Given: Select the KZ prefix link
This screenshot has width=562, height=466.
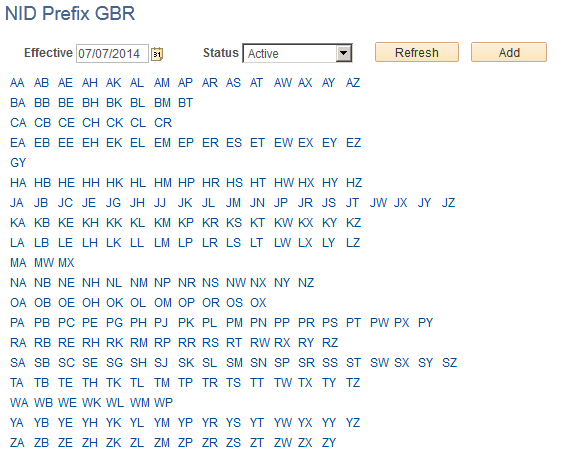Looking at the screenshot, I should 354,223.
